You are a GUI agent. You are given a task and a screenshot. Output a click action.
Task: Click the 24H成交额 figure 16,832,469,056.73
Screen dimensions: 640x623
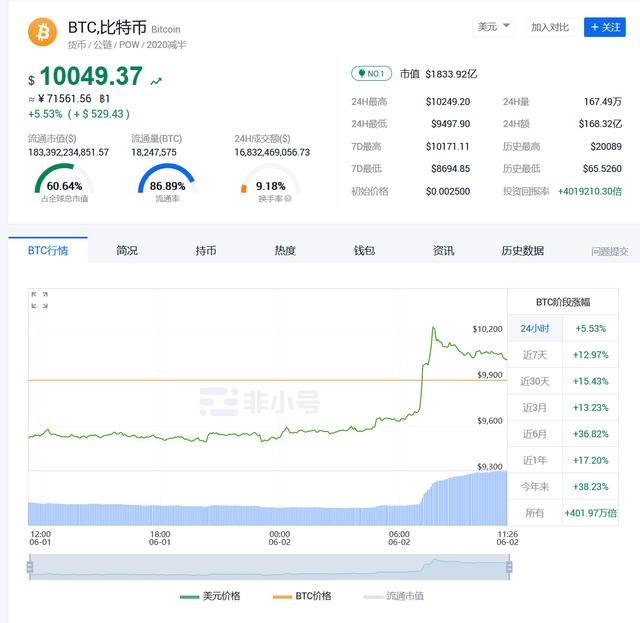272,153
